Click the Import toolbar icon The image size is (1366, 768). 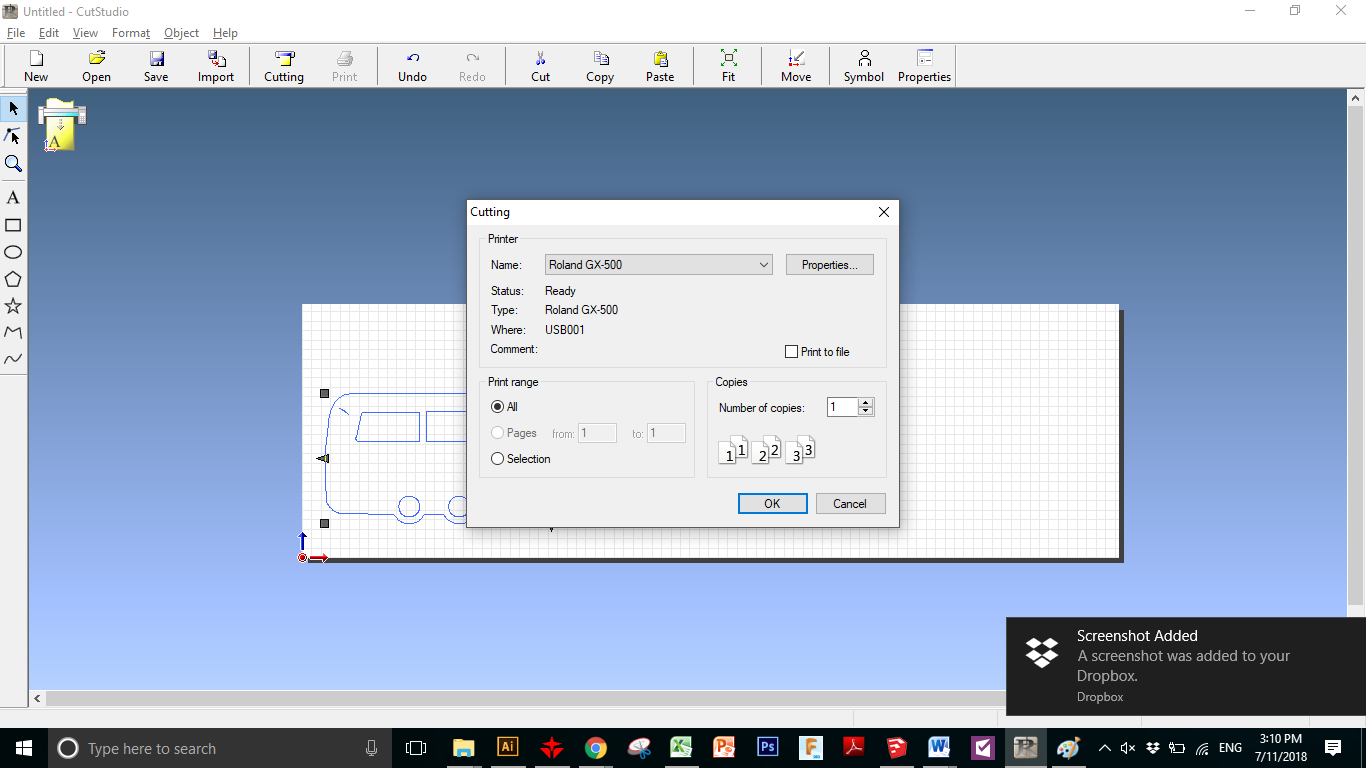[x=216, y=66]
